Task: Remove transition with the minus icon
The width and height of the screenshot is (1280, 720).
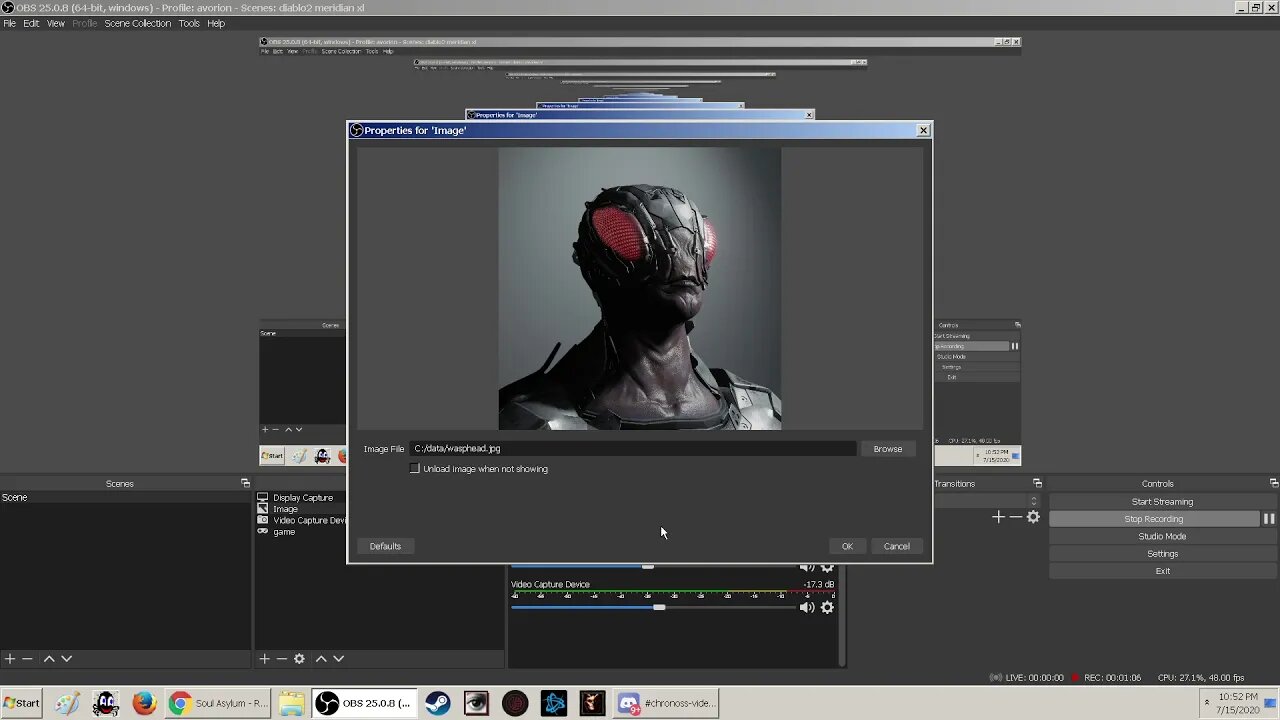Action: pos(1015,517)
